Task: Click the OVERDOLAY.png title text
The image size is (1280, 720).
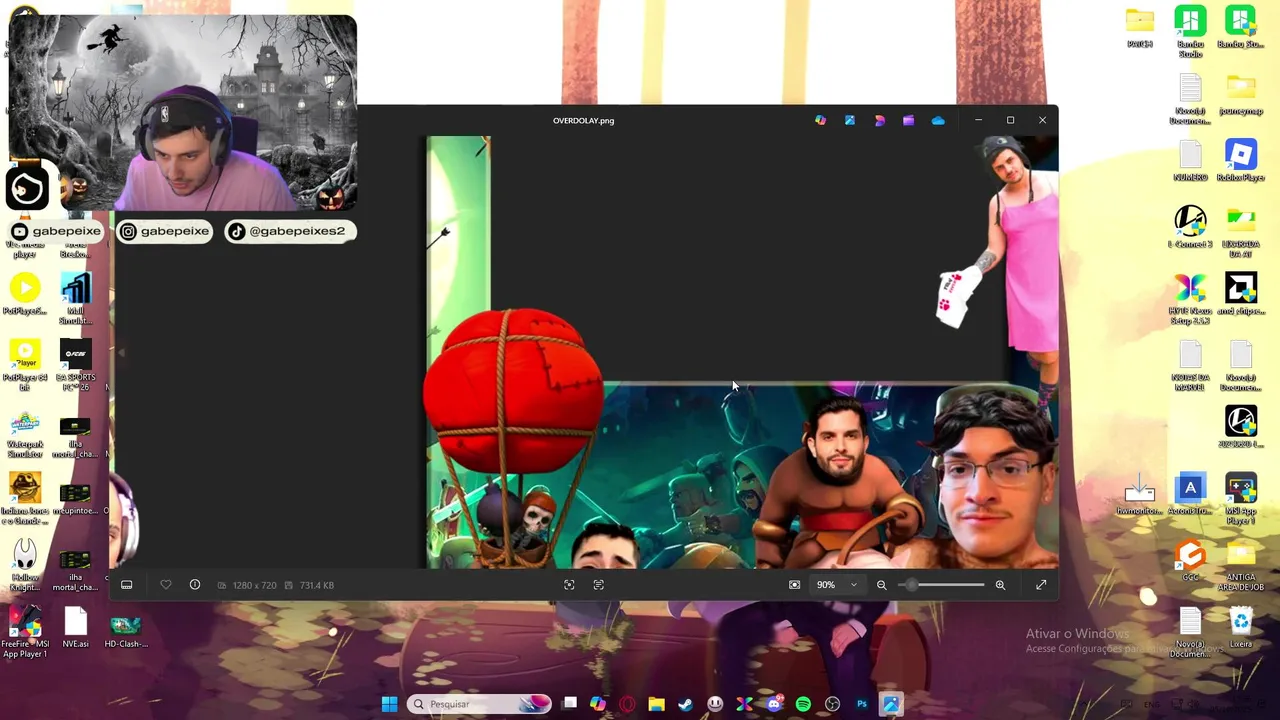Action: pyautogui.click(x=584, y=120)
